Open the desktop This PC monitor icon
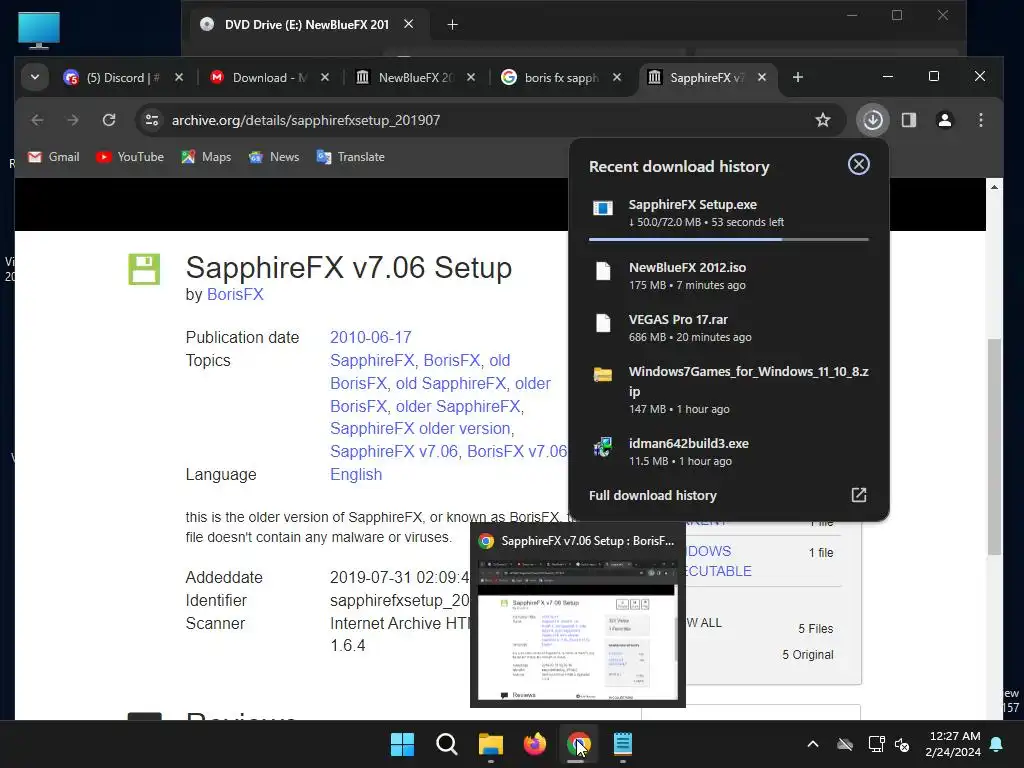1024x768 pixels. tap(39, 30)
